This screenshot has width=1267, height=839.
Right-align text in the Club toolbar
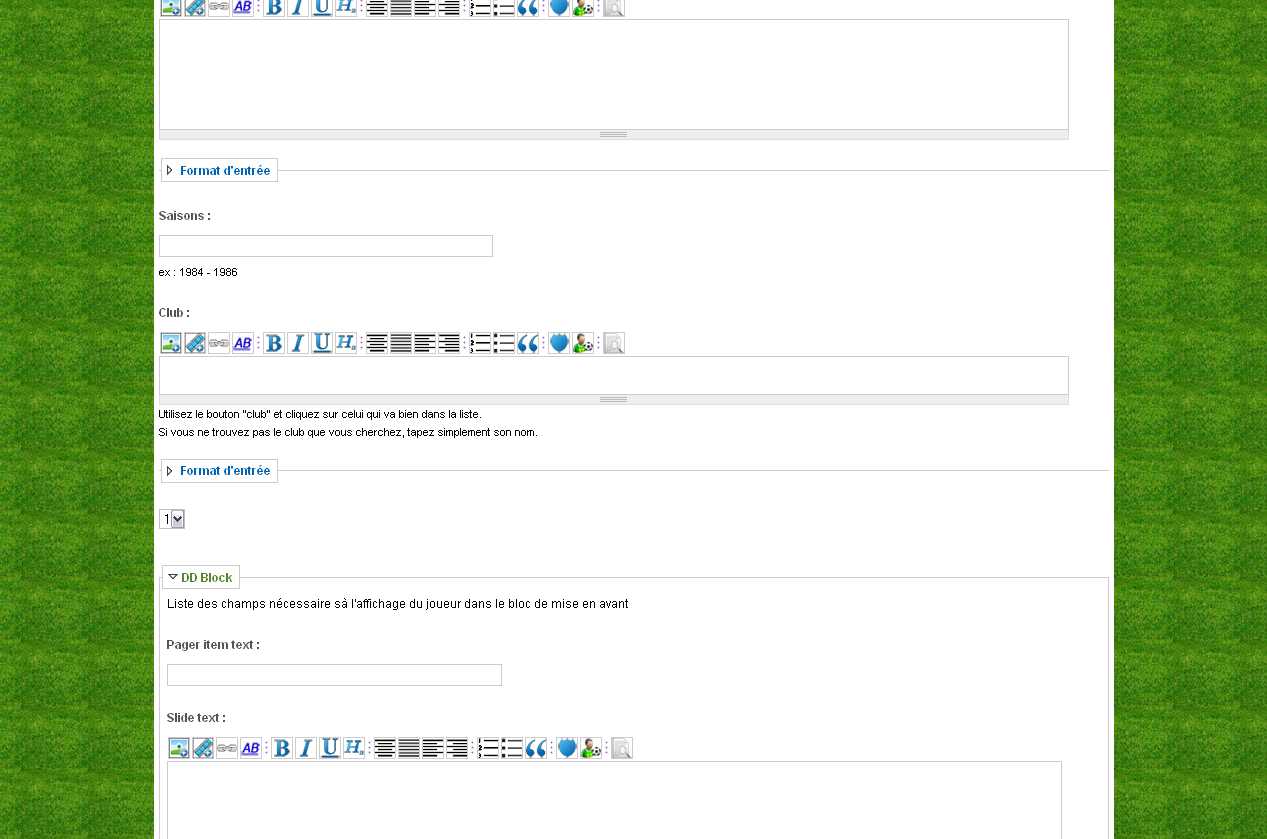pos(449,343)
